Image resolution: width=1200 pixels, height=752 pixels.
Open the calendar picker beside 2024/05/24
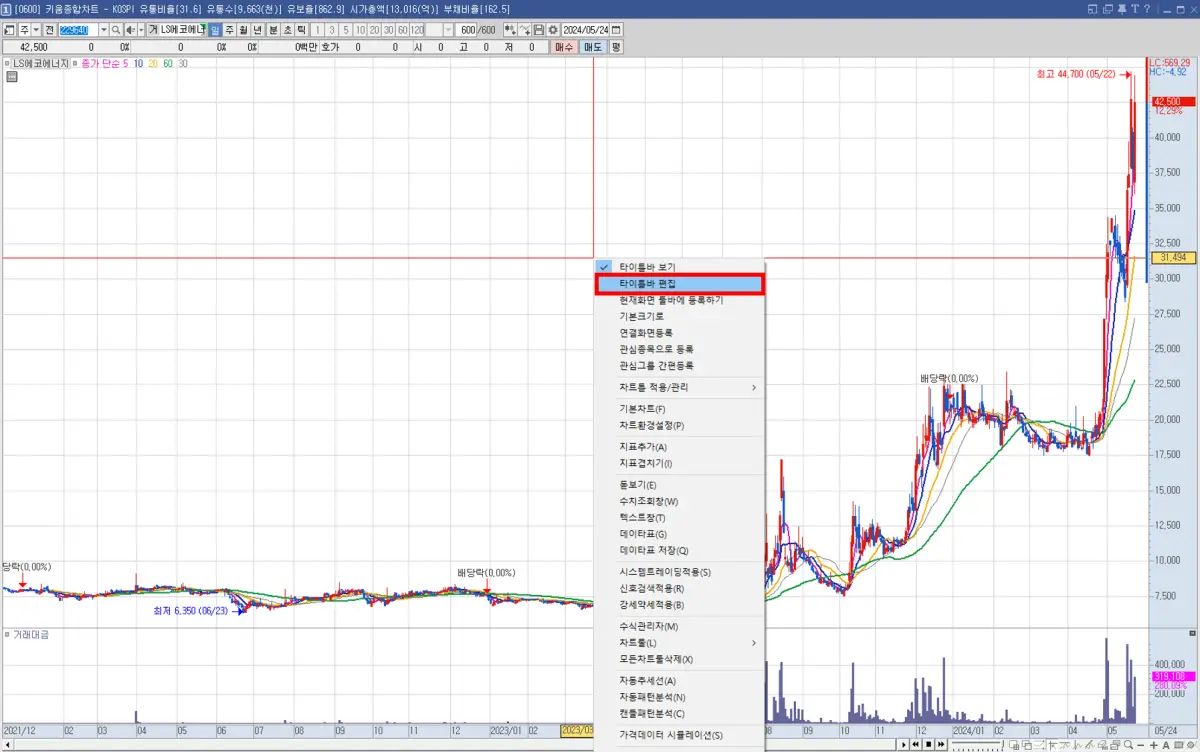[615, 30]
